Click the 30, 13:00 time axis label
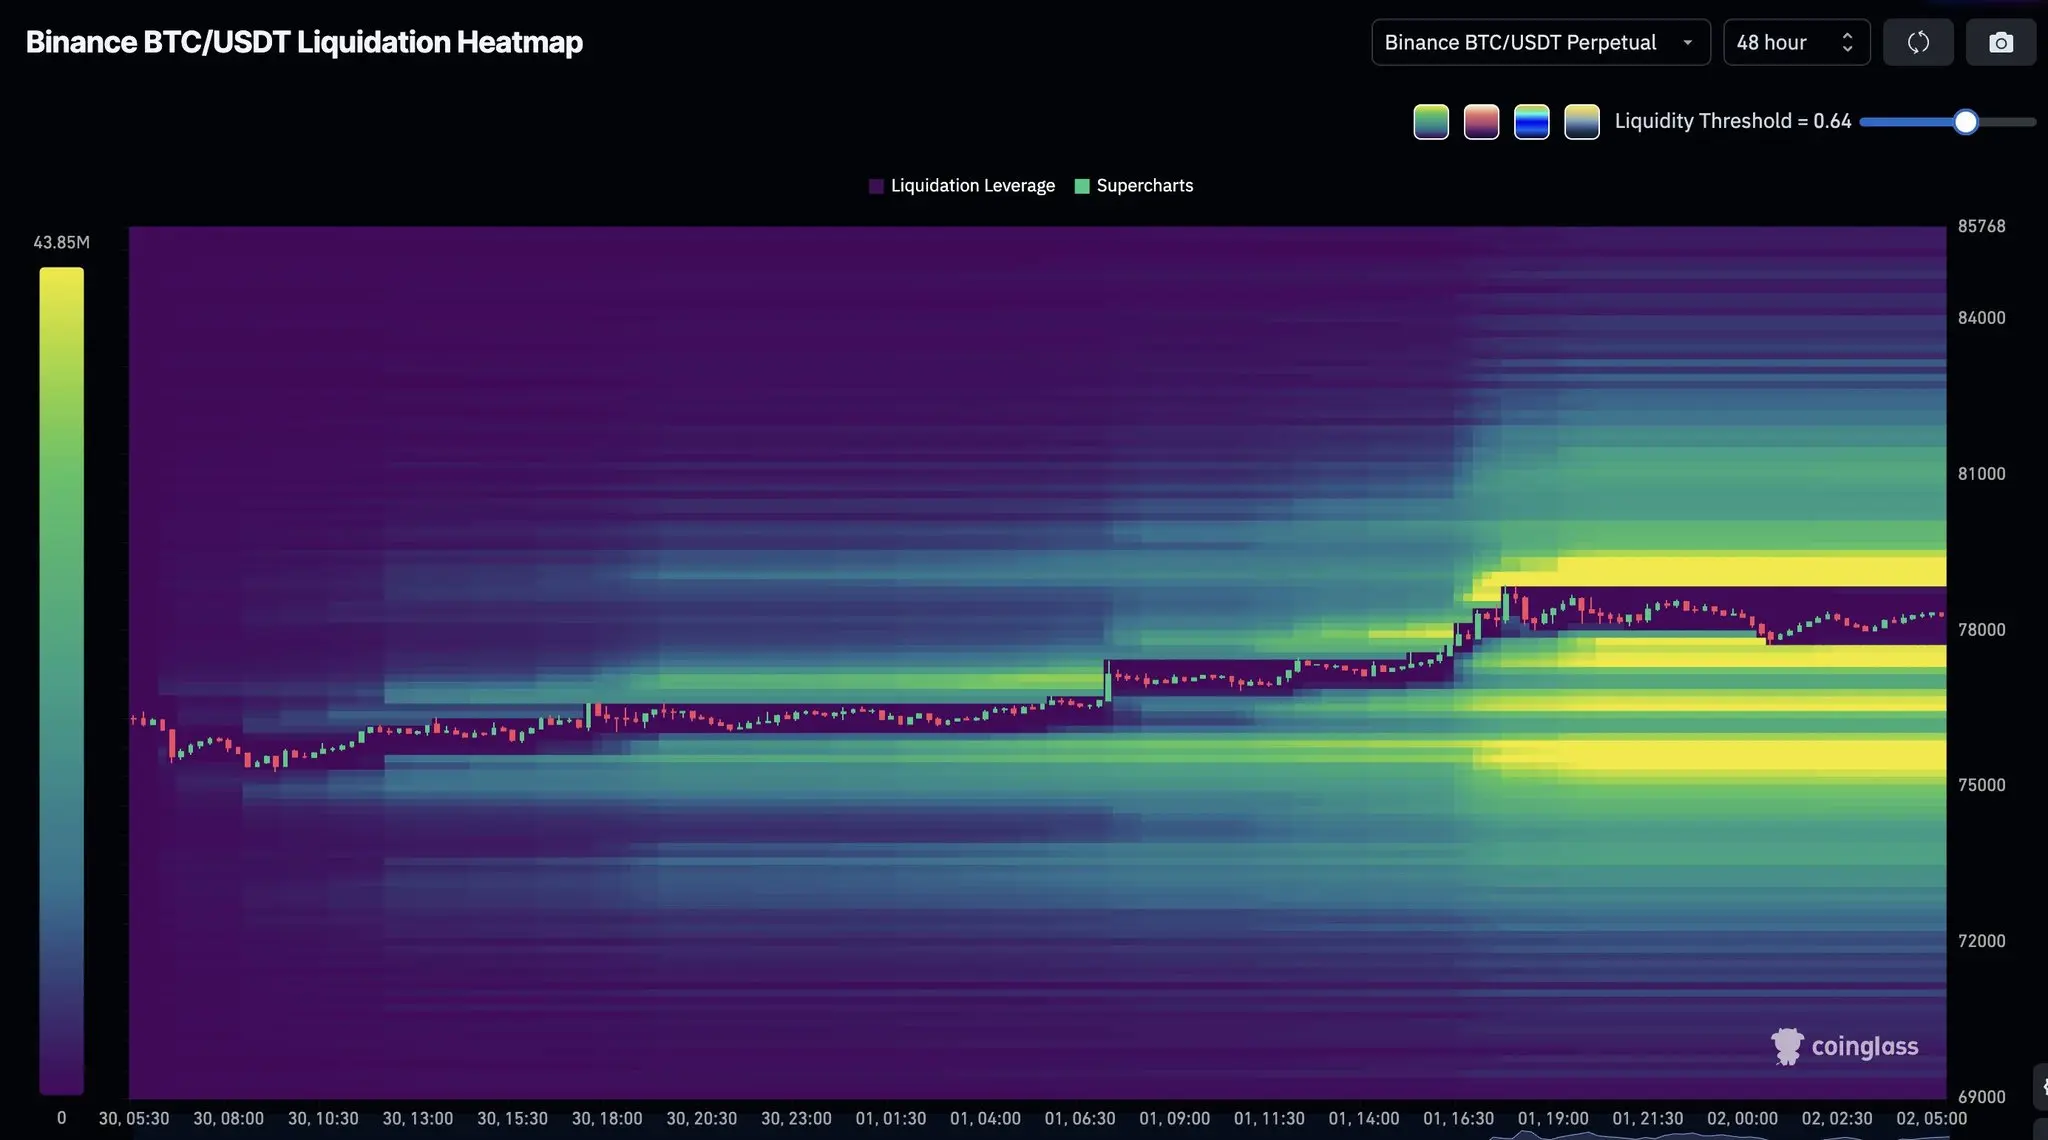Viewport: 2048px width, 1140px height. (x=418, y=1119)
